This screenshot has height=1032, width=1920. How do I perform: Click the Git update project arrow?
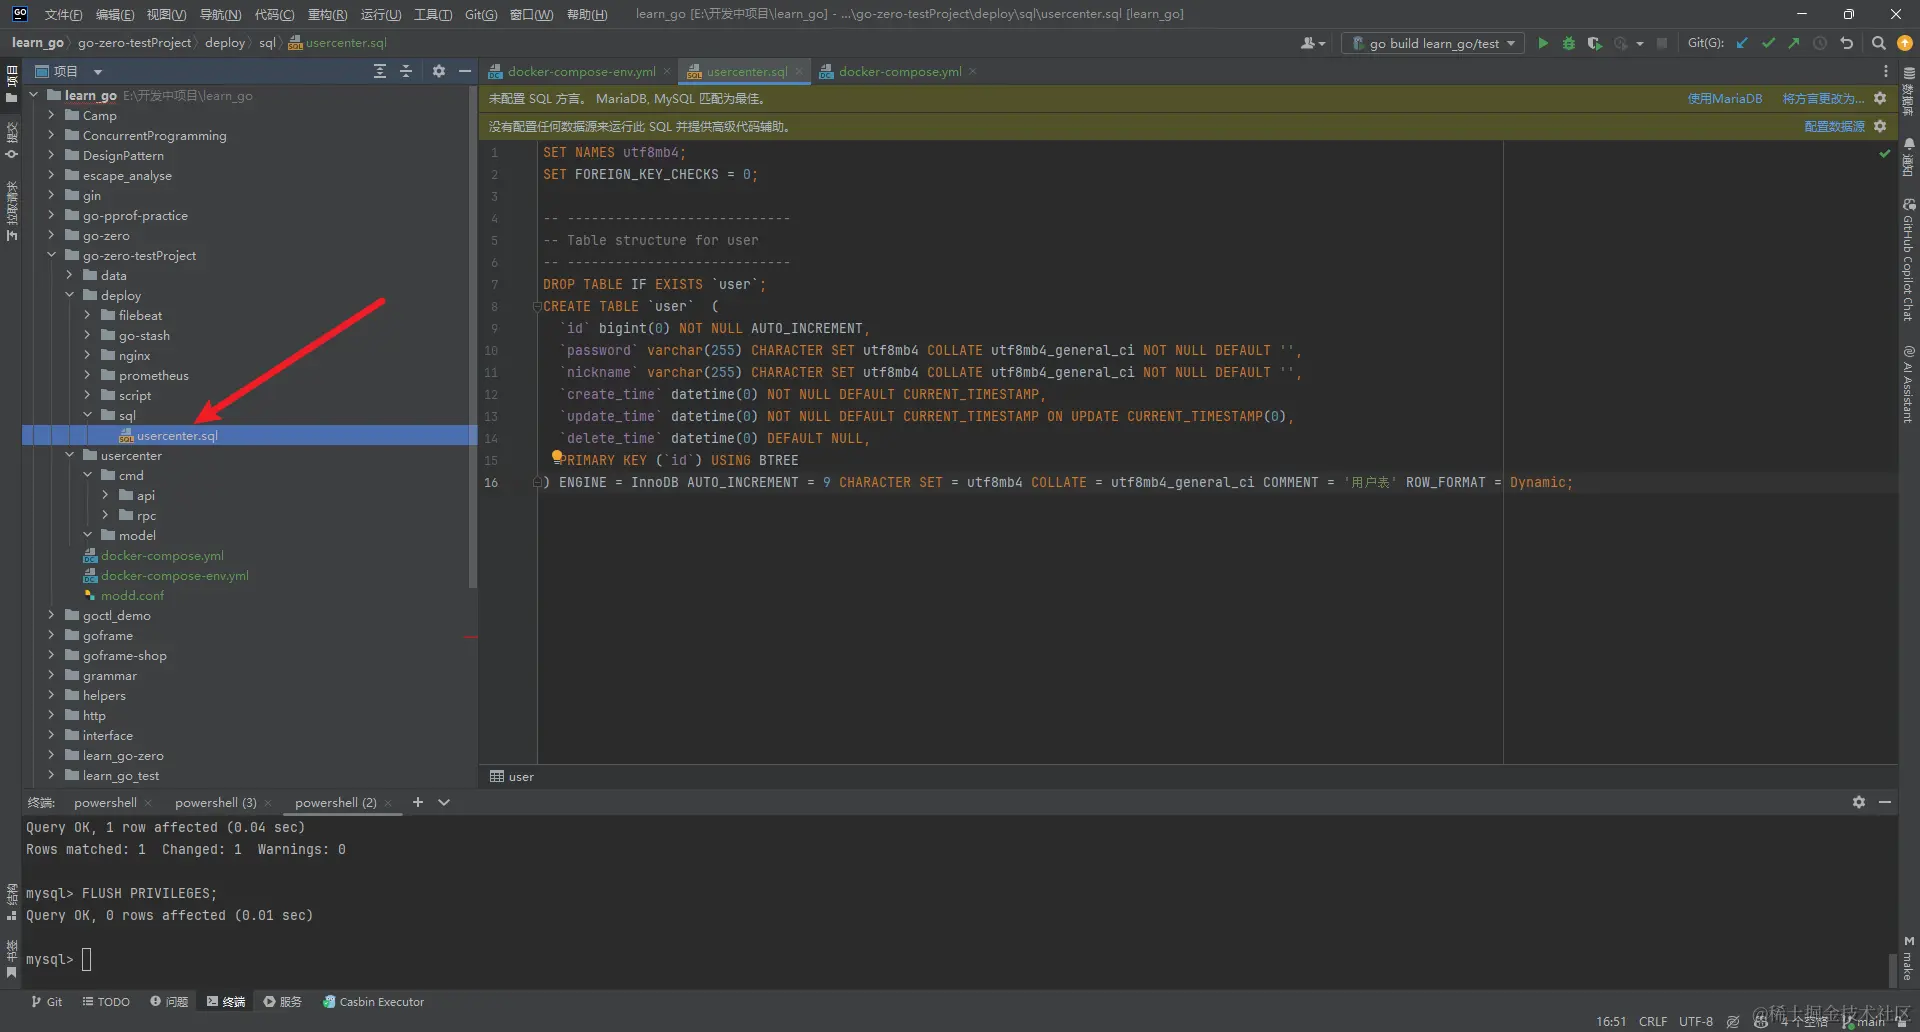tap(1742, 43)
